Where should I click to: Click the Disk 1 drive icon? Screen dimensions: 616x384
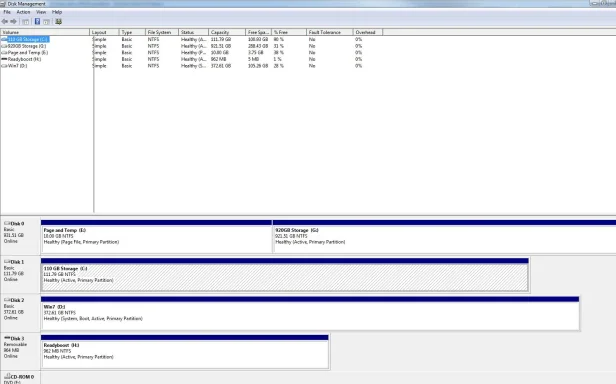(7, 261)
